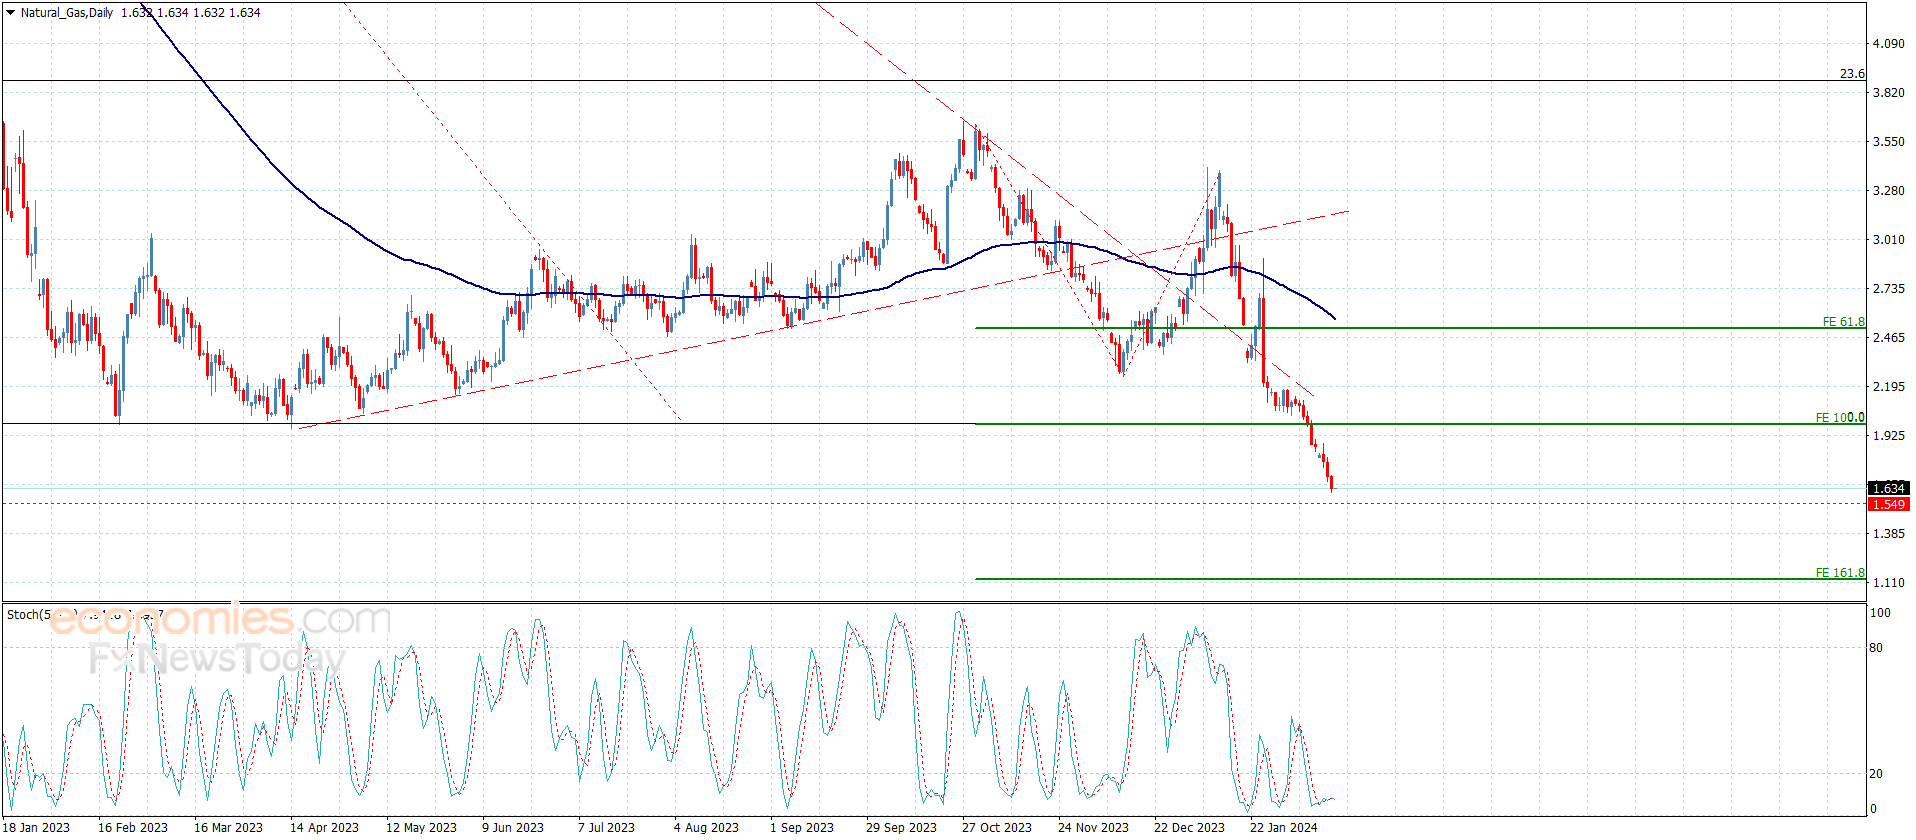
Task: Click the 7 Jul 2023 date label
Action: [606, 827]
